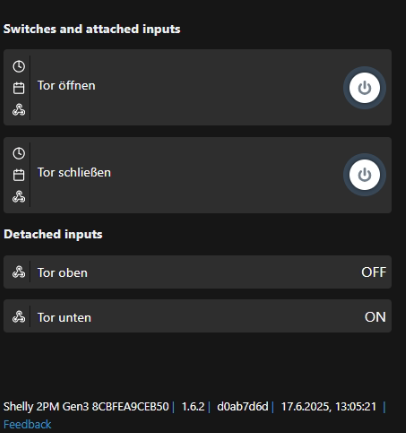Click the build hash d0ab7d6d
Viewport: 406px width, 433px height.
243,407
